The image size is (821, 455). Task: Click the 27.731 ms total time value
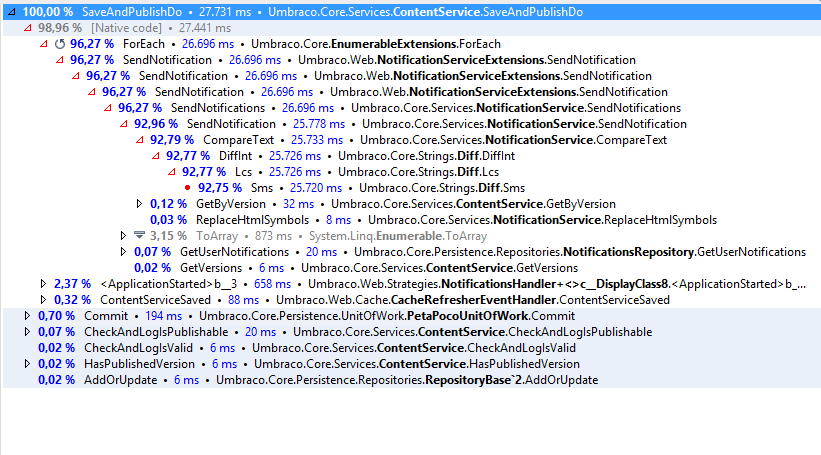pyautogui.click(x=225, y=12)
